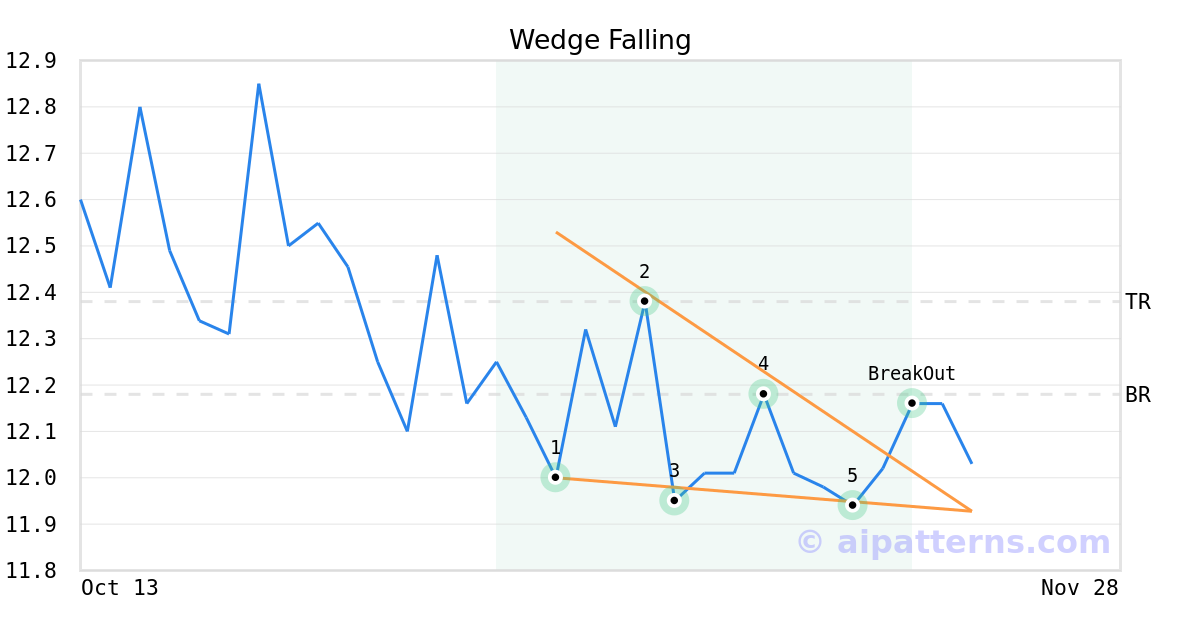Click the Oct 13 start date label
The width and height of the screenshot is (1200, 630).
[120, 588]
